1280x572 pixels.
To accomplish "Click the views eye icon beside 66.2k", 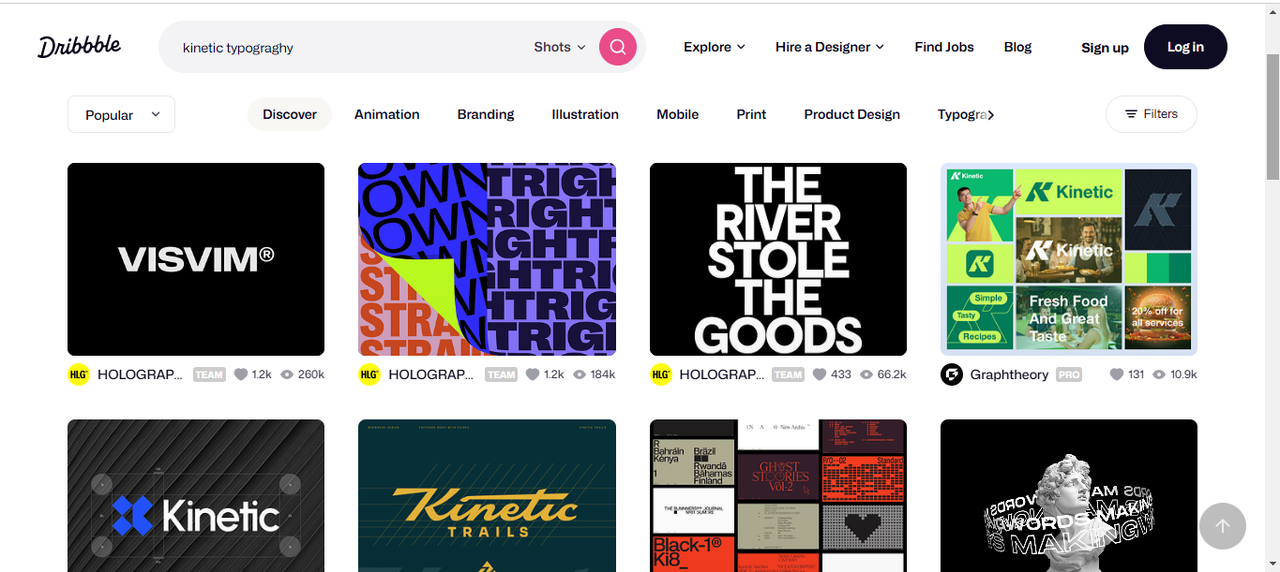I will click(867, 374).
